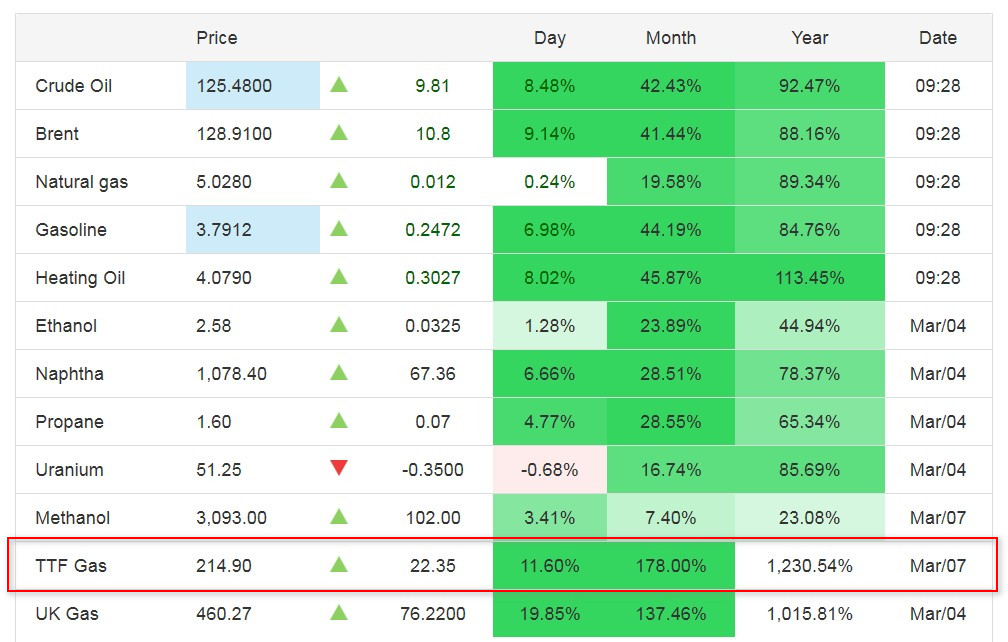Screen dimensions: 1008x642
Task: Click the green arrow beside Gasoline
Action: [x=339, y=229]
